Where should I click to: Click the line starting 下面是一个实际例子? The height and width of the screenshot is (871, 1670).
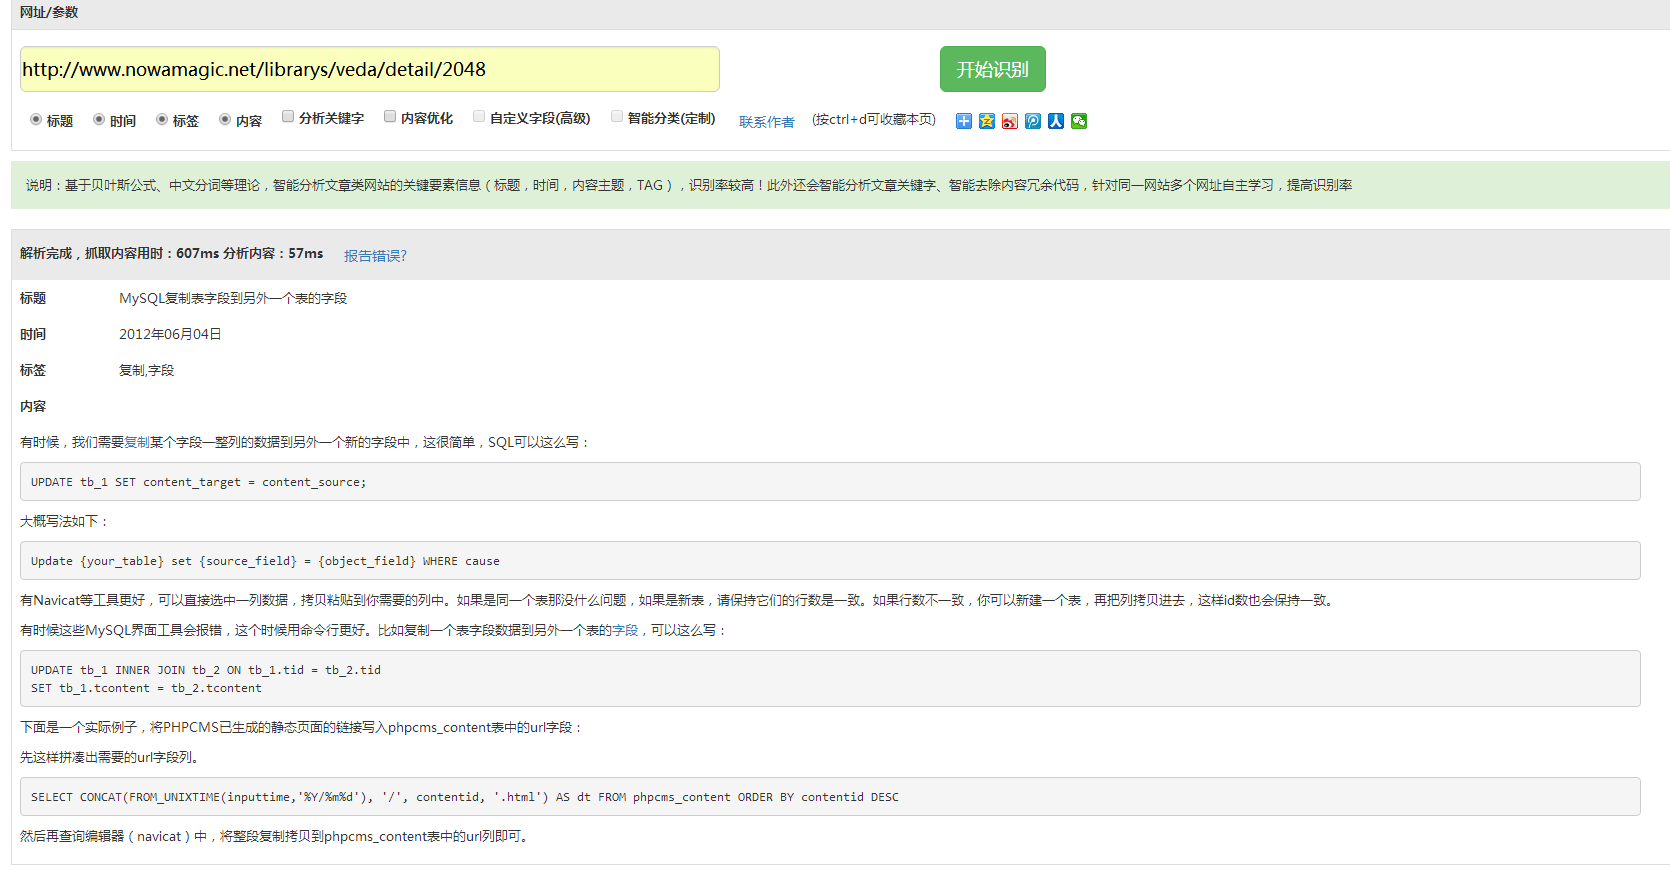tap(301, 727)
